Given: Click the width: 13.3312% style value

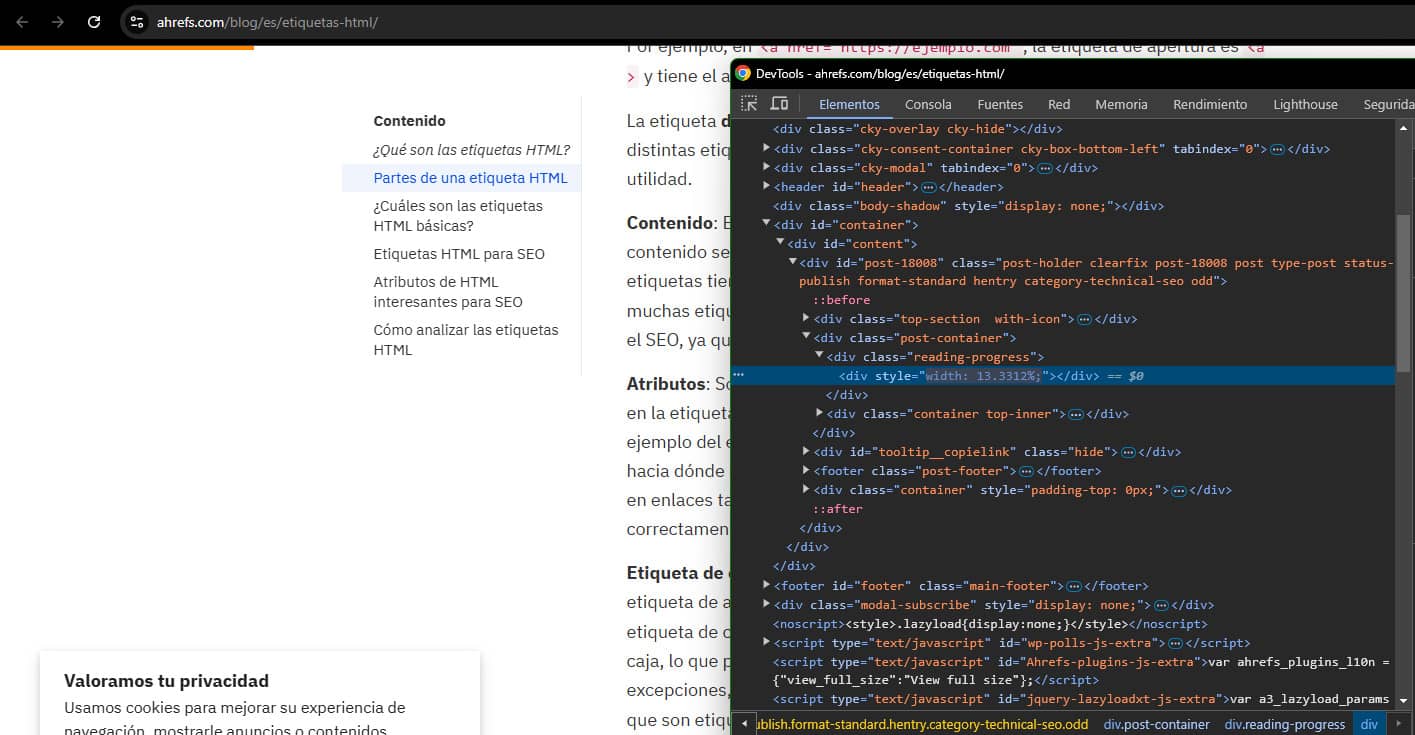Looking at the screenshot, I should [x=983, y=376].
